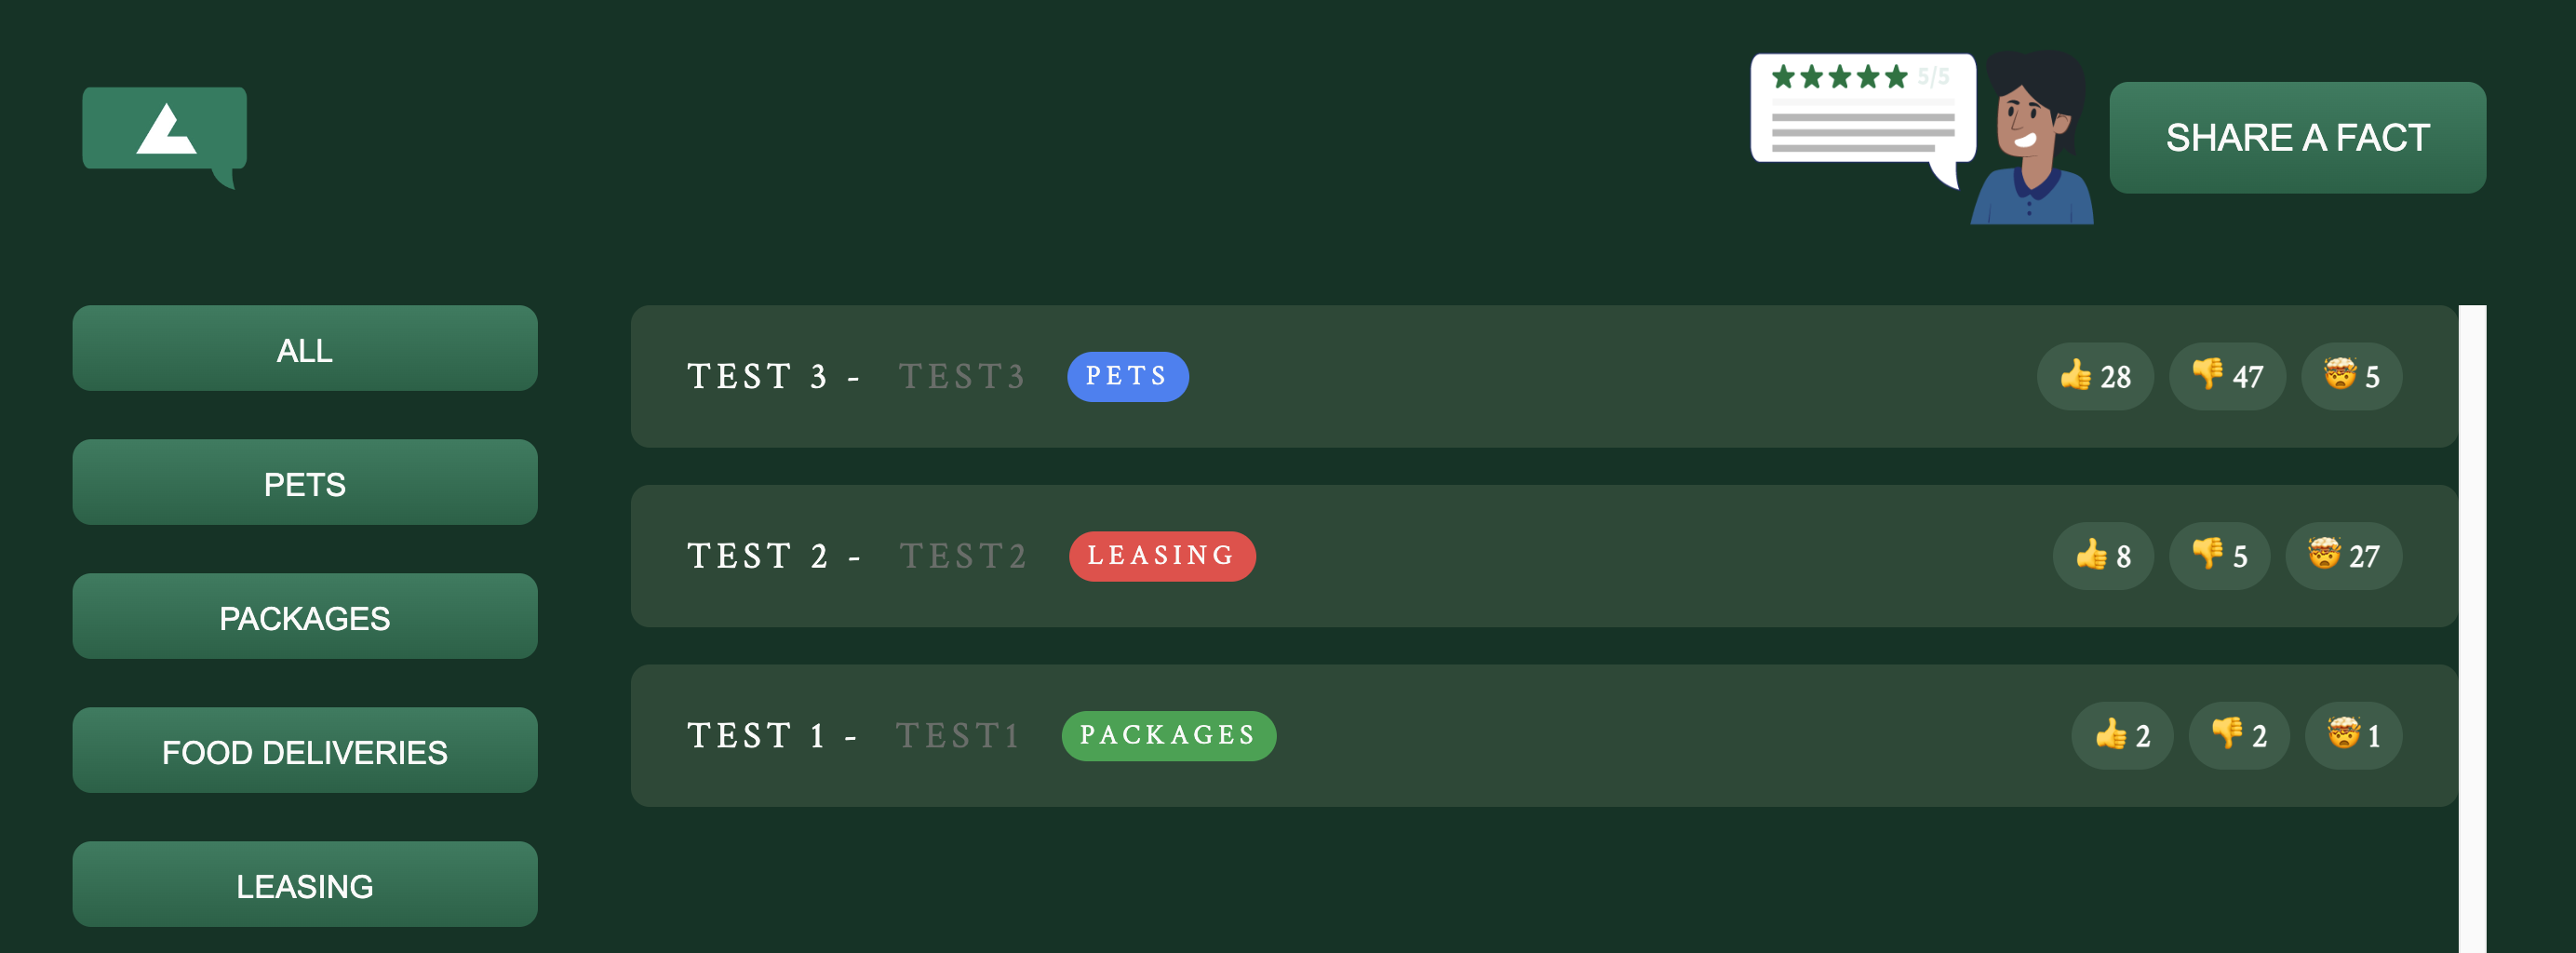Switch to the Leasing category
The image size is (2576, 953).
[305, 885]
